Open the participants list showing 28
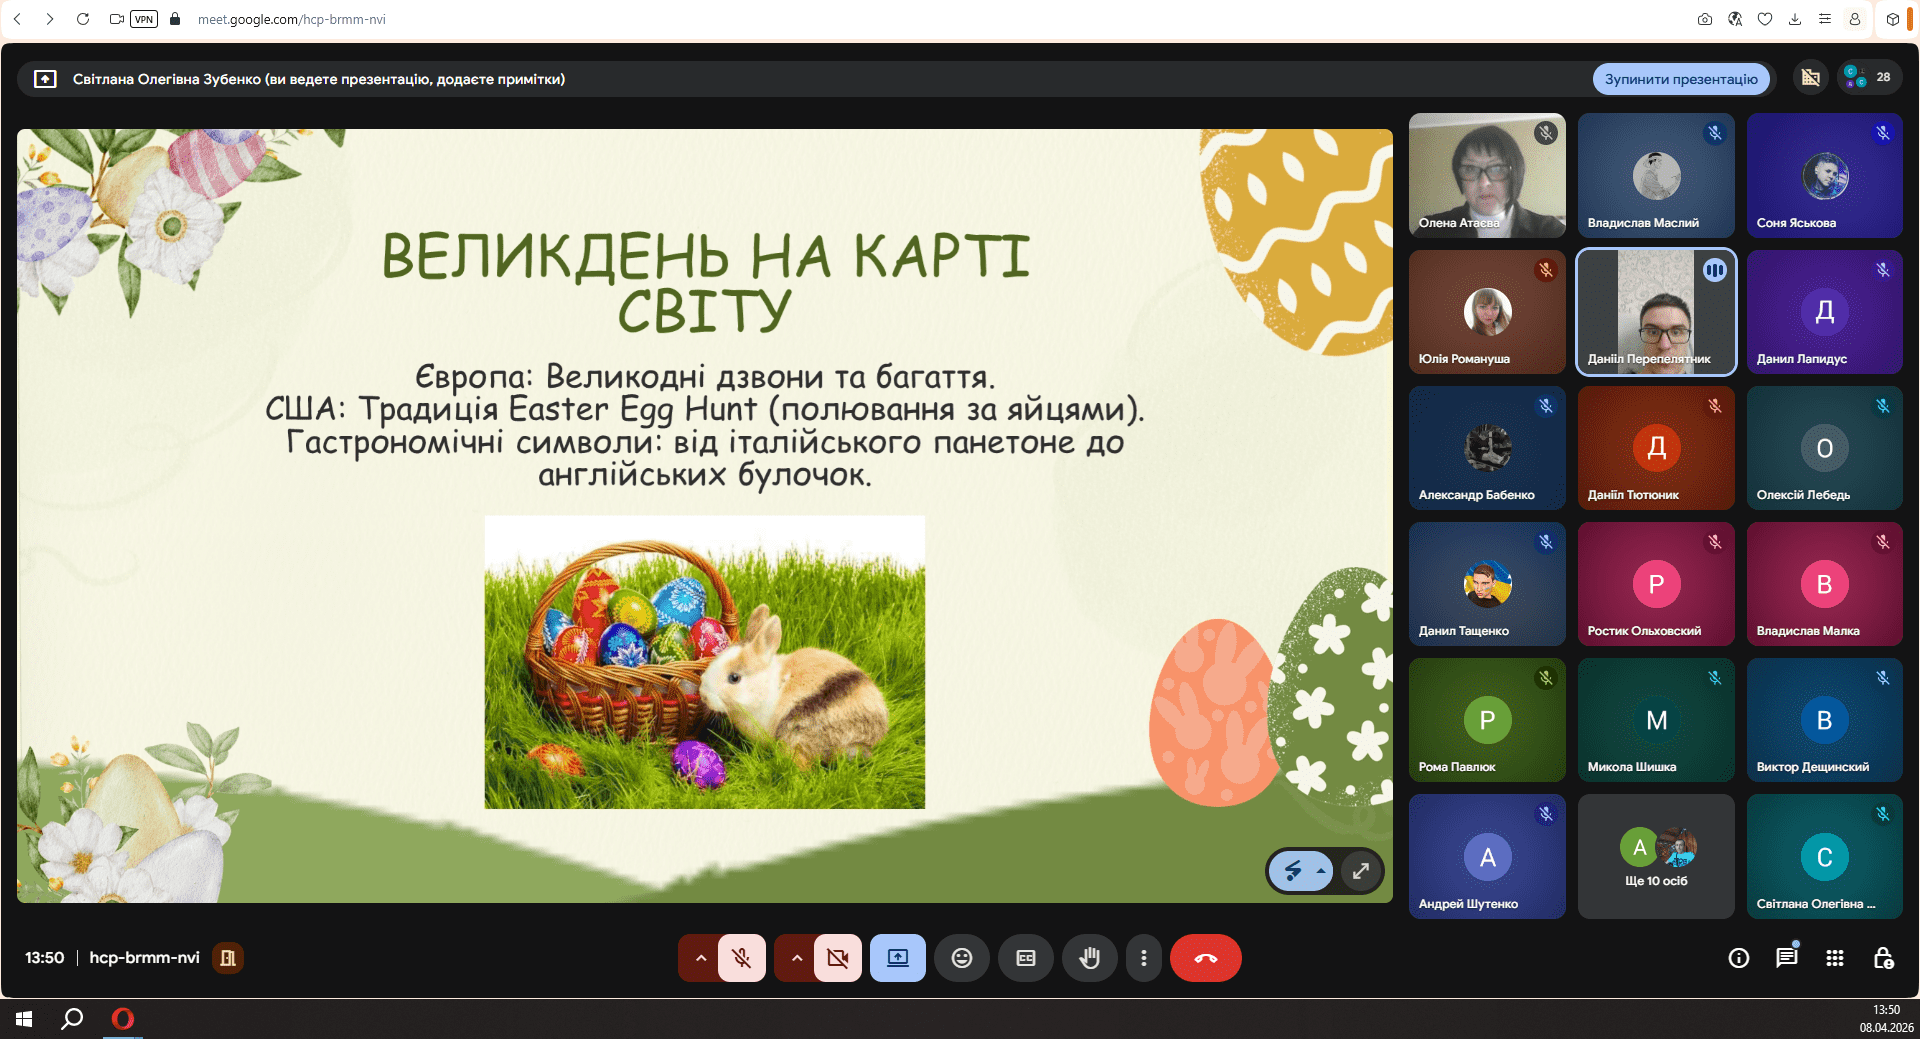 pyautogui.click(x=1868, y=78)
